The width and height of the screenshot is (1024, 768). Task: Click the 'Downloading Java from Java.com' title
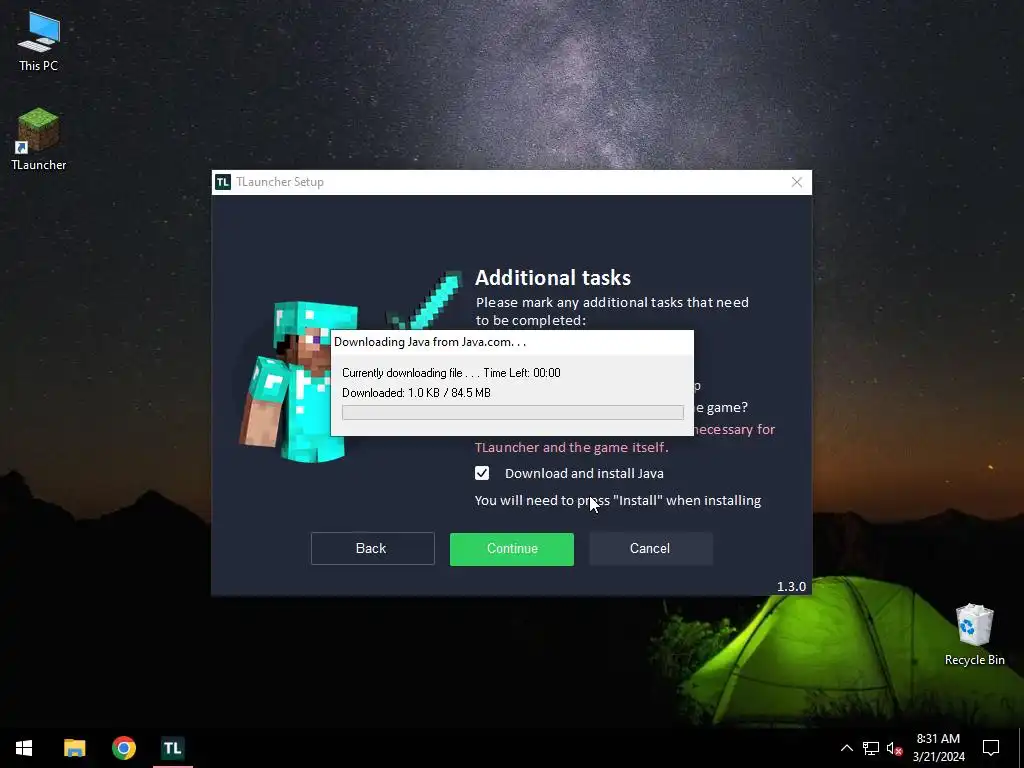click(430, 342)
